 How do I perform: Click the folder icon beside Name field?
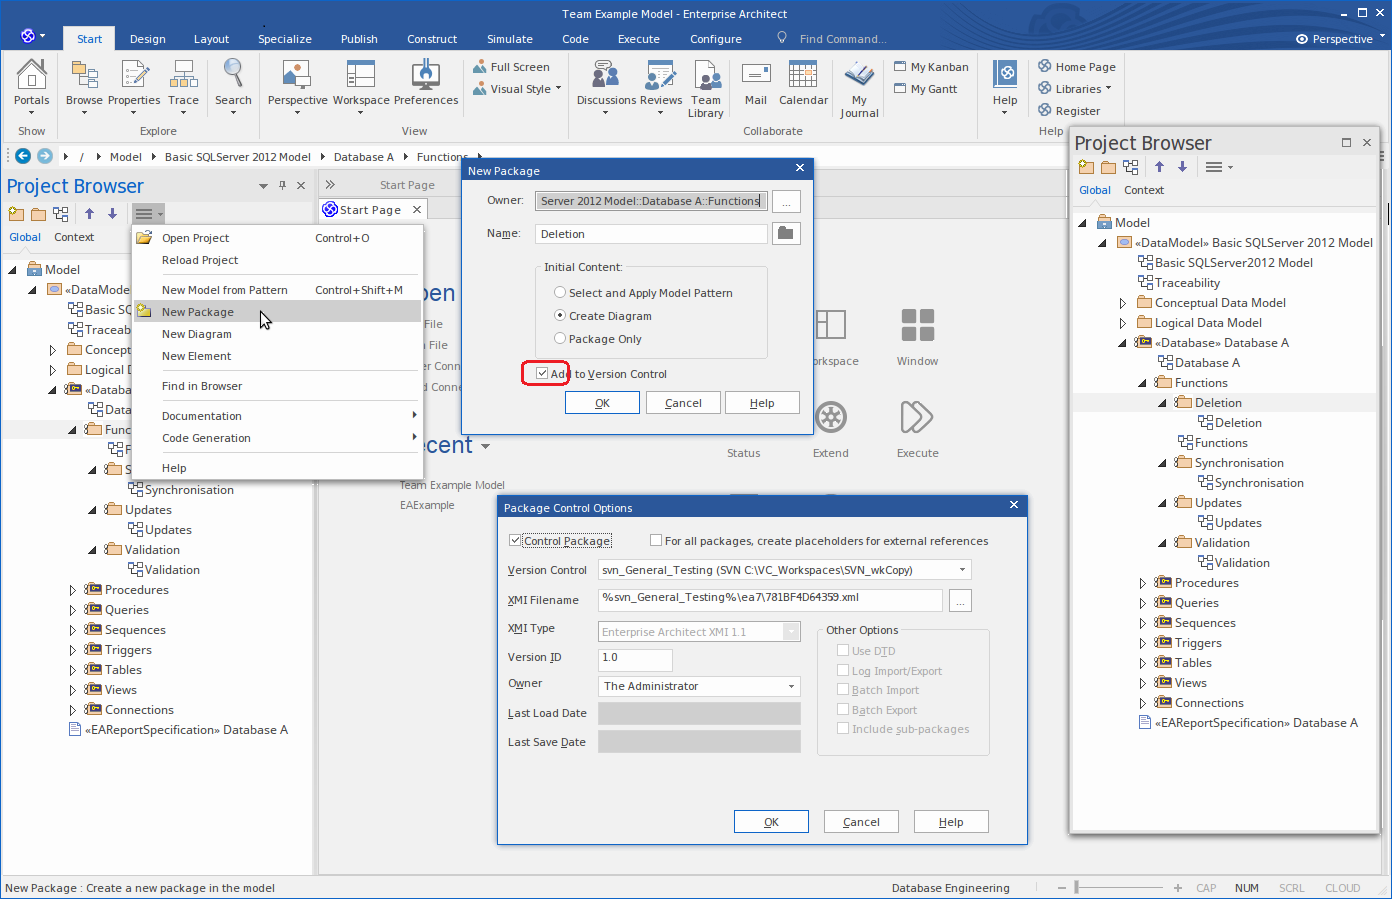[786, 233]
